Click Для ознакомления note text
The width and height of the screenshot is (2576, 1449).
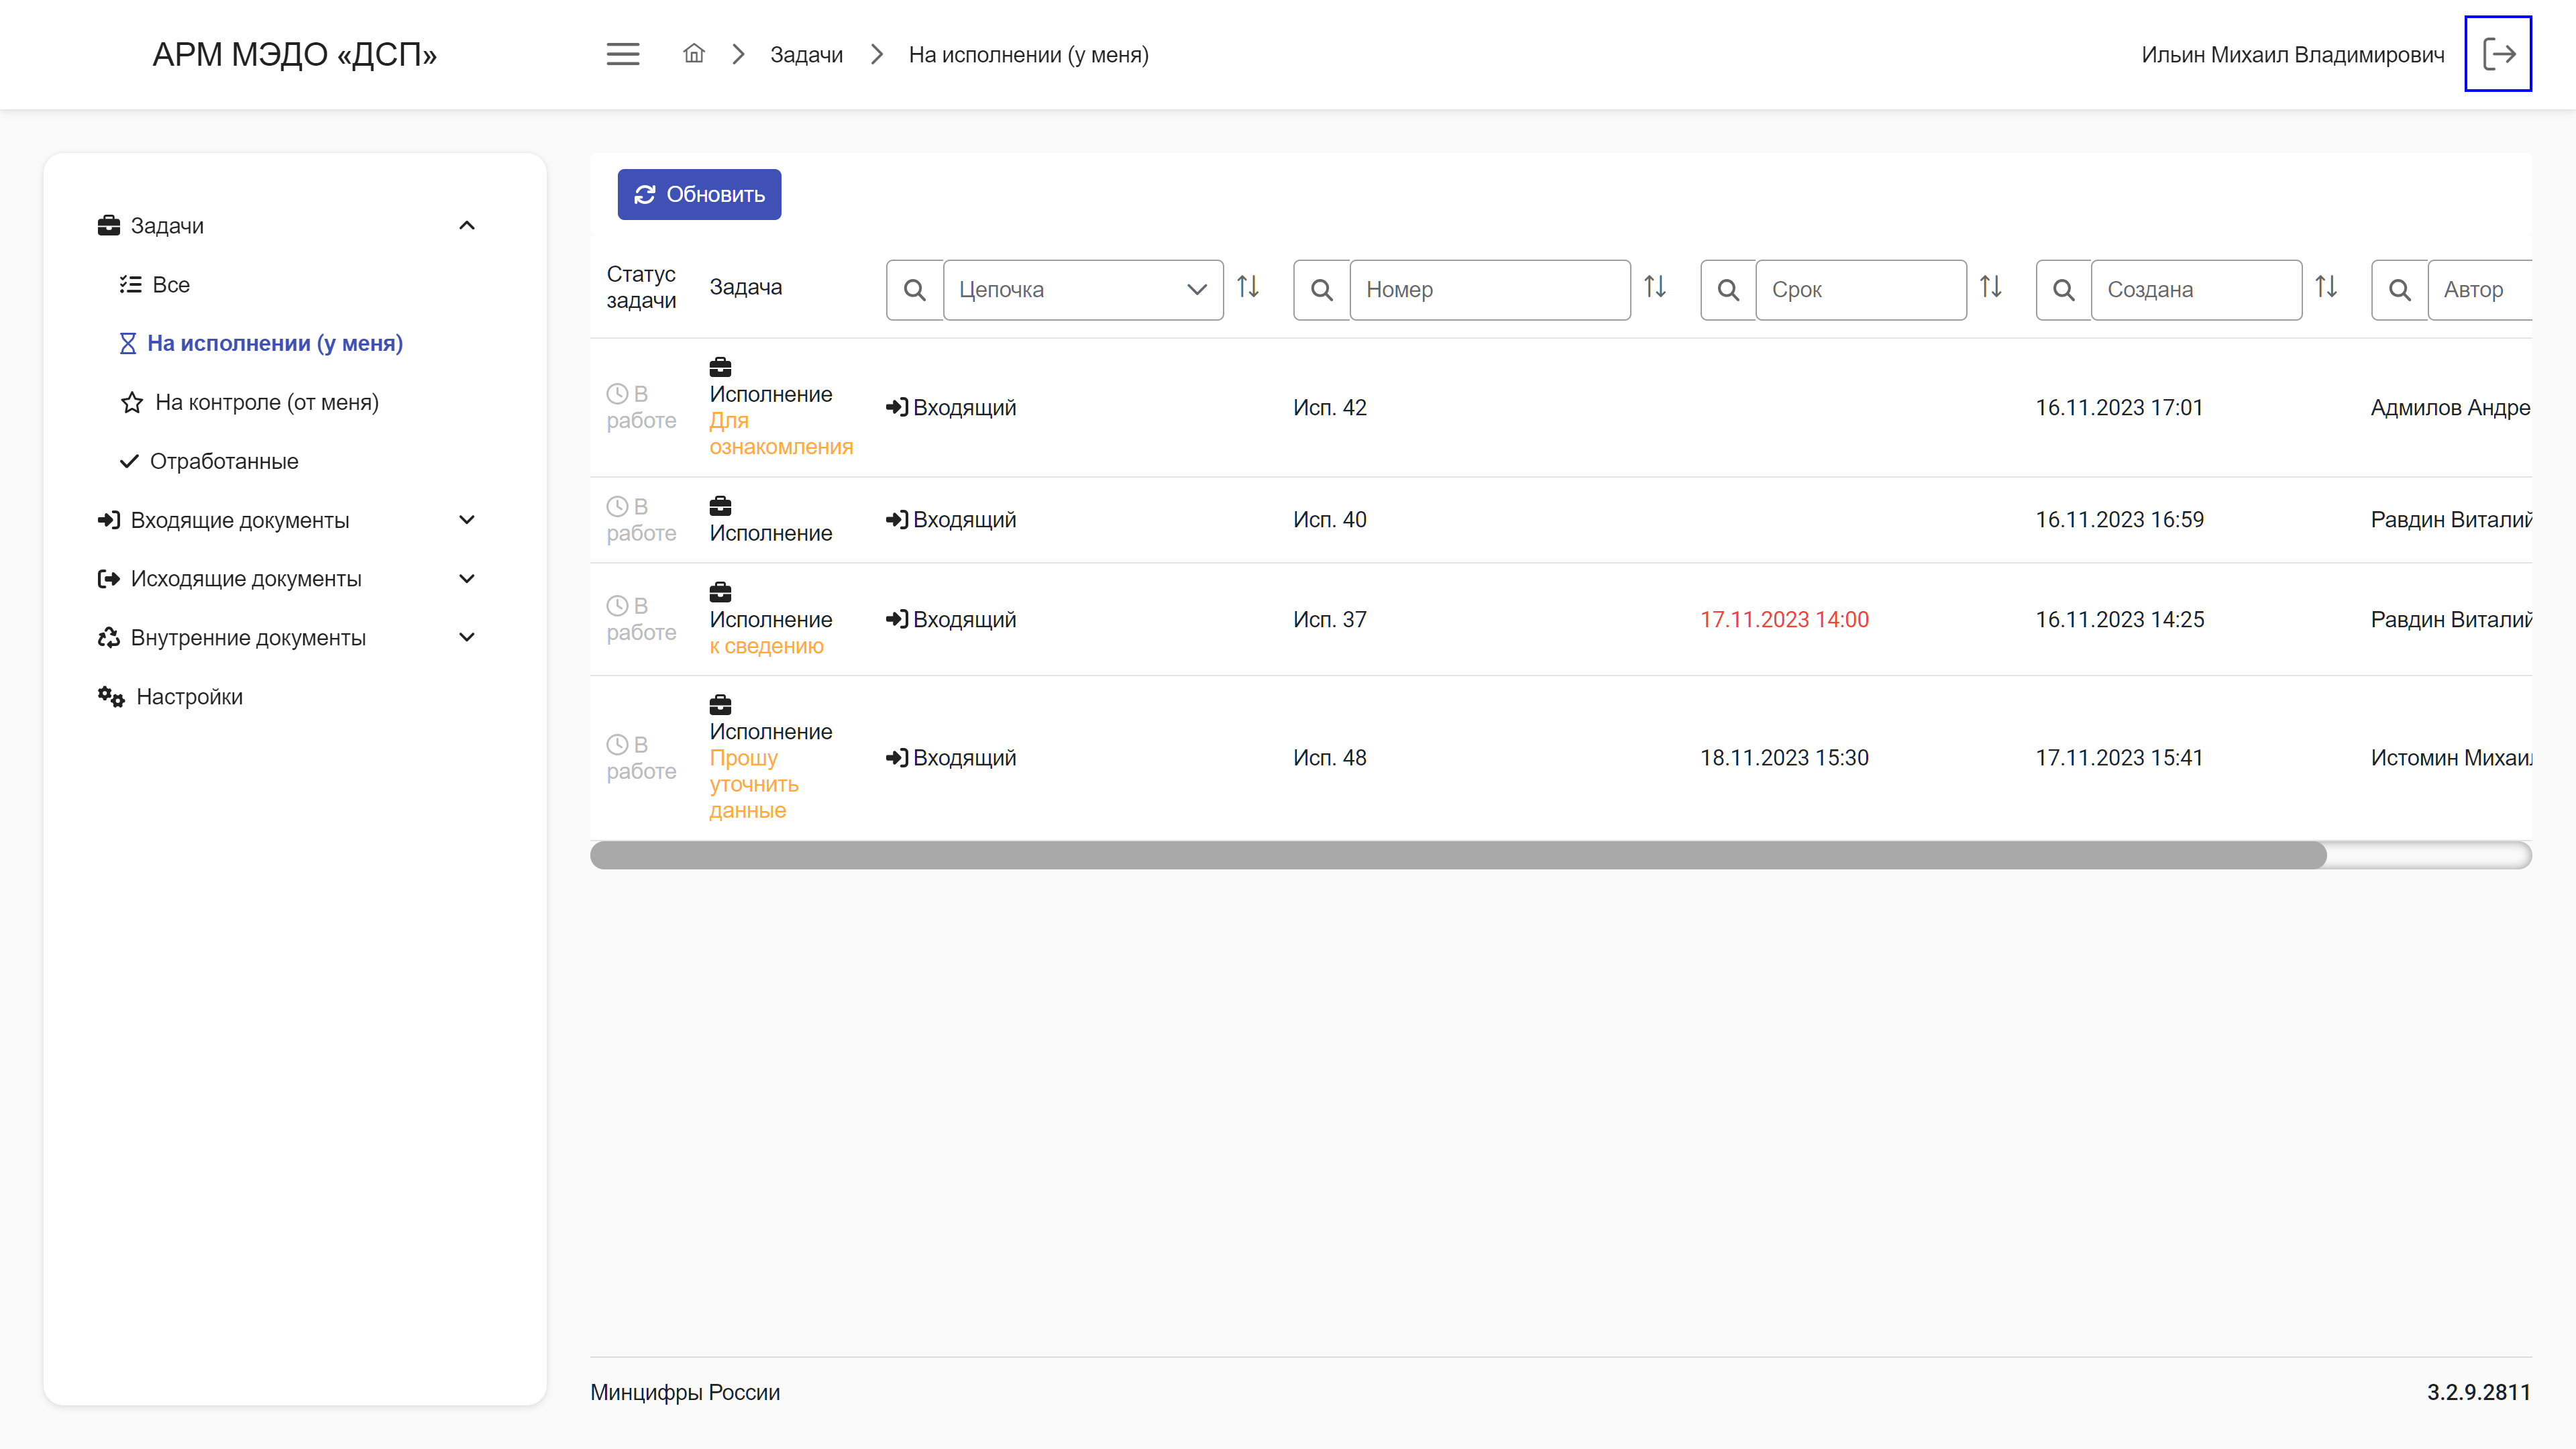(x=781, y=433)
